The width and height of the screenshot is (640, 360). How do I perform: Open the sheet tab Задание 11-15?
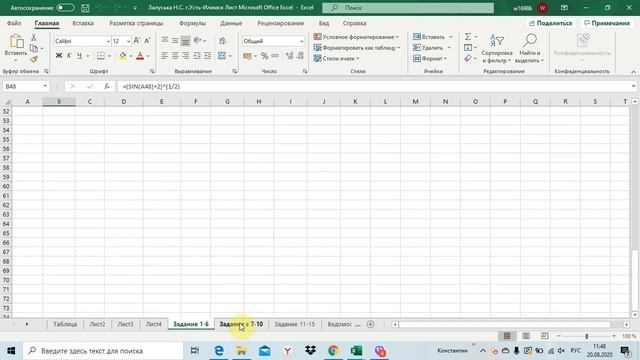(x=294, y=324)
